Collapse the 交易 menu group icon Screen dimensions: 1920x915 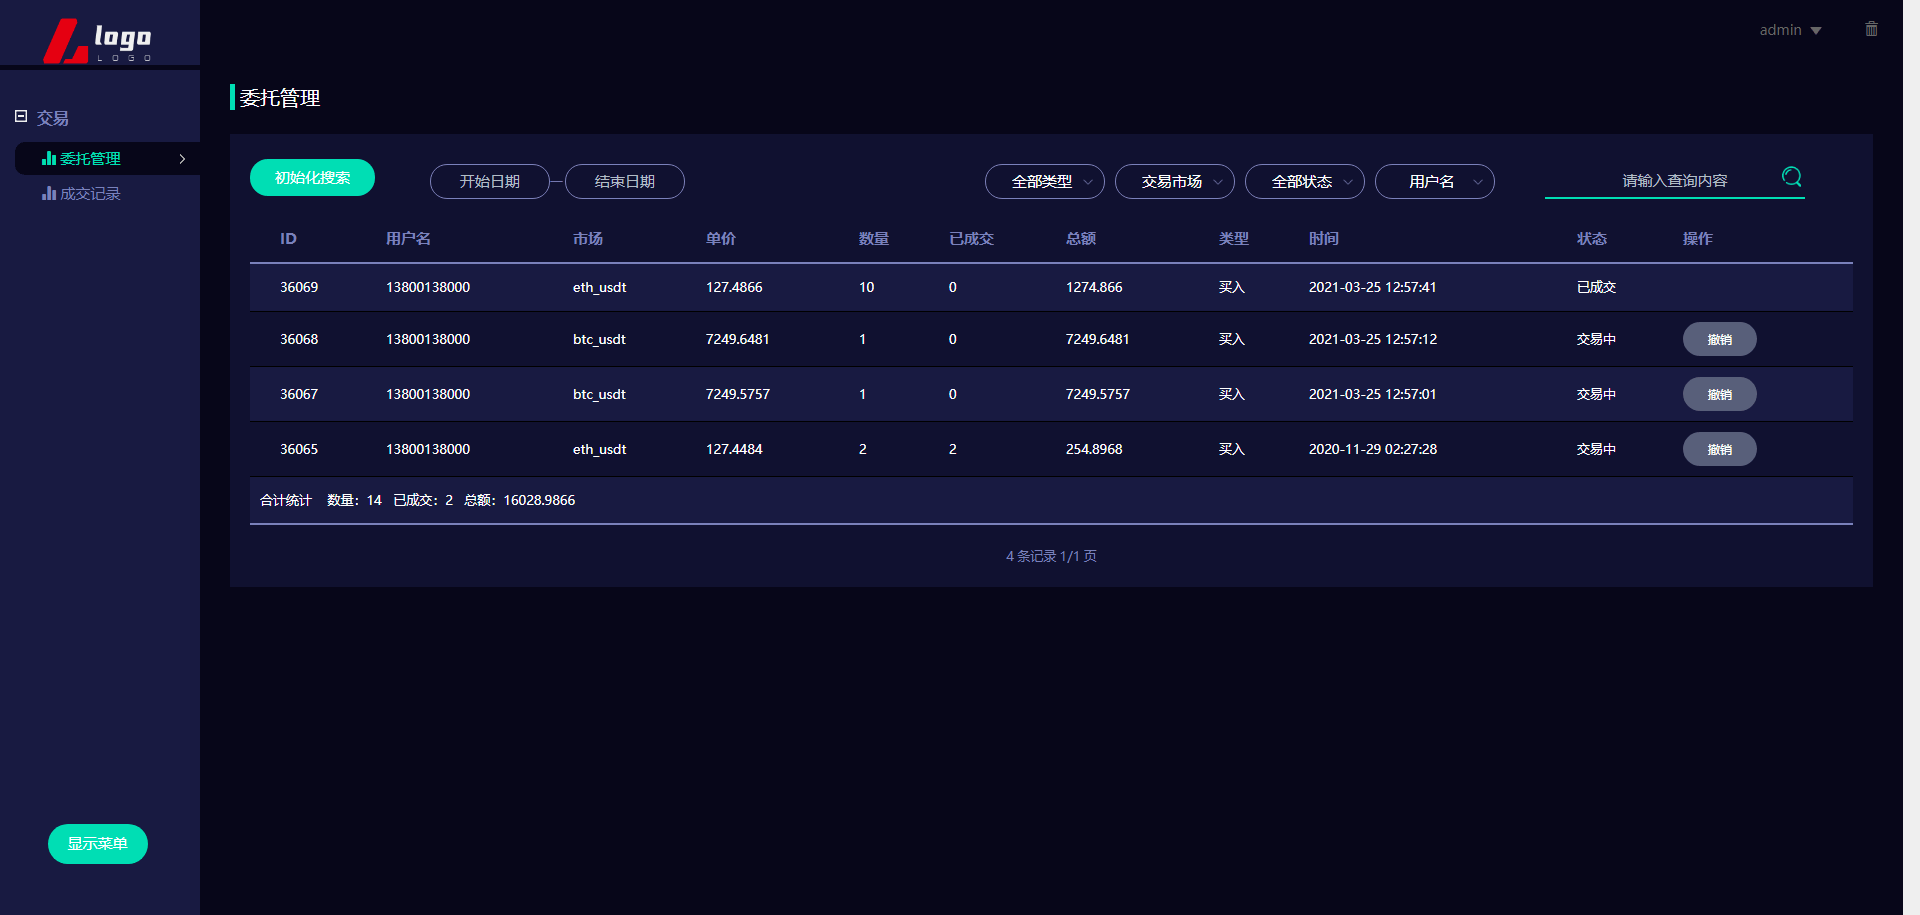(21, 117)
